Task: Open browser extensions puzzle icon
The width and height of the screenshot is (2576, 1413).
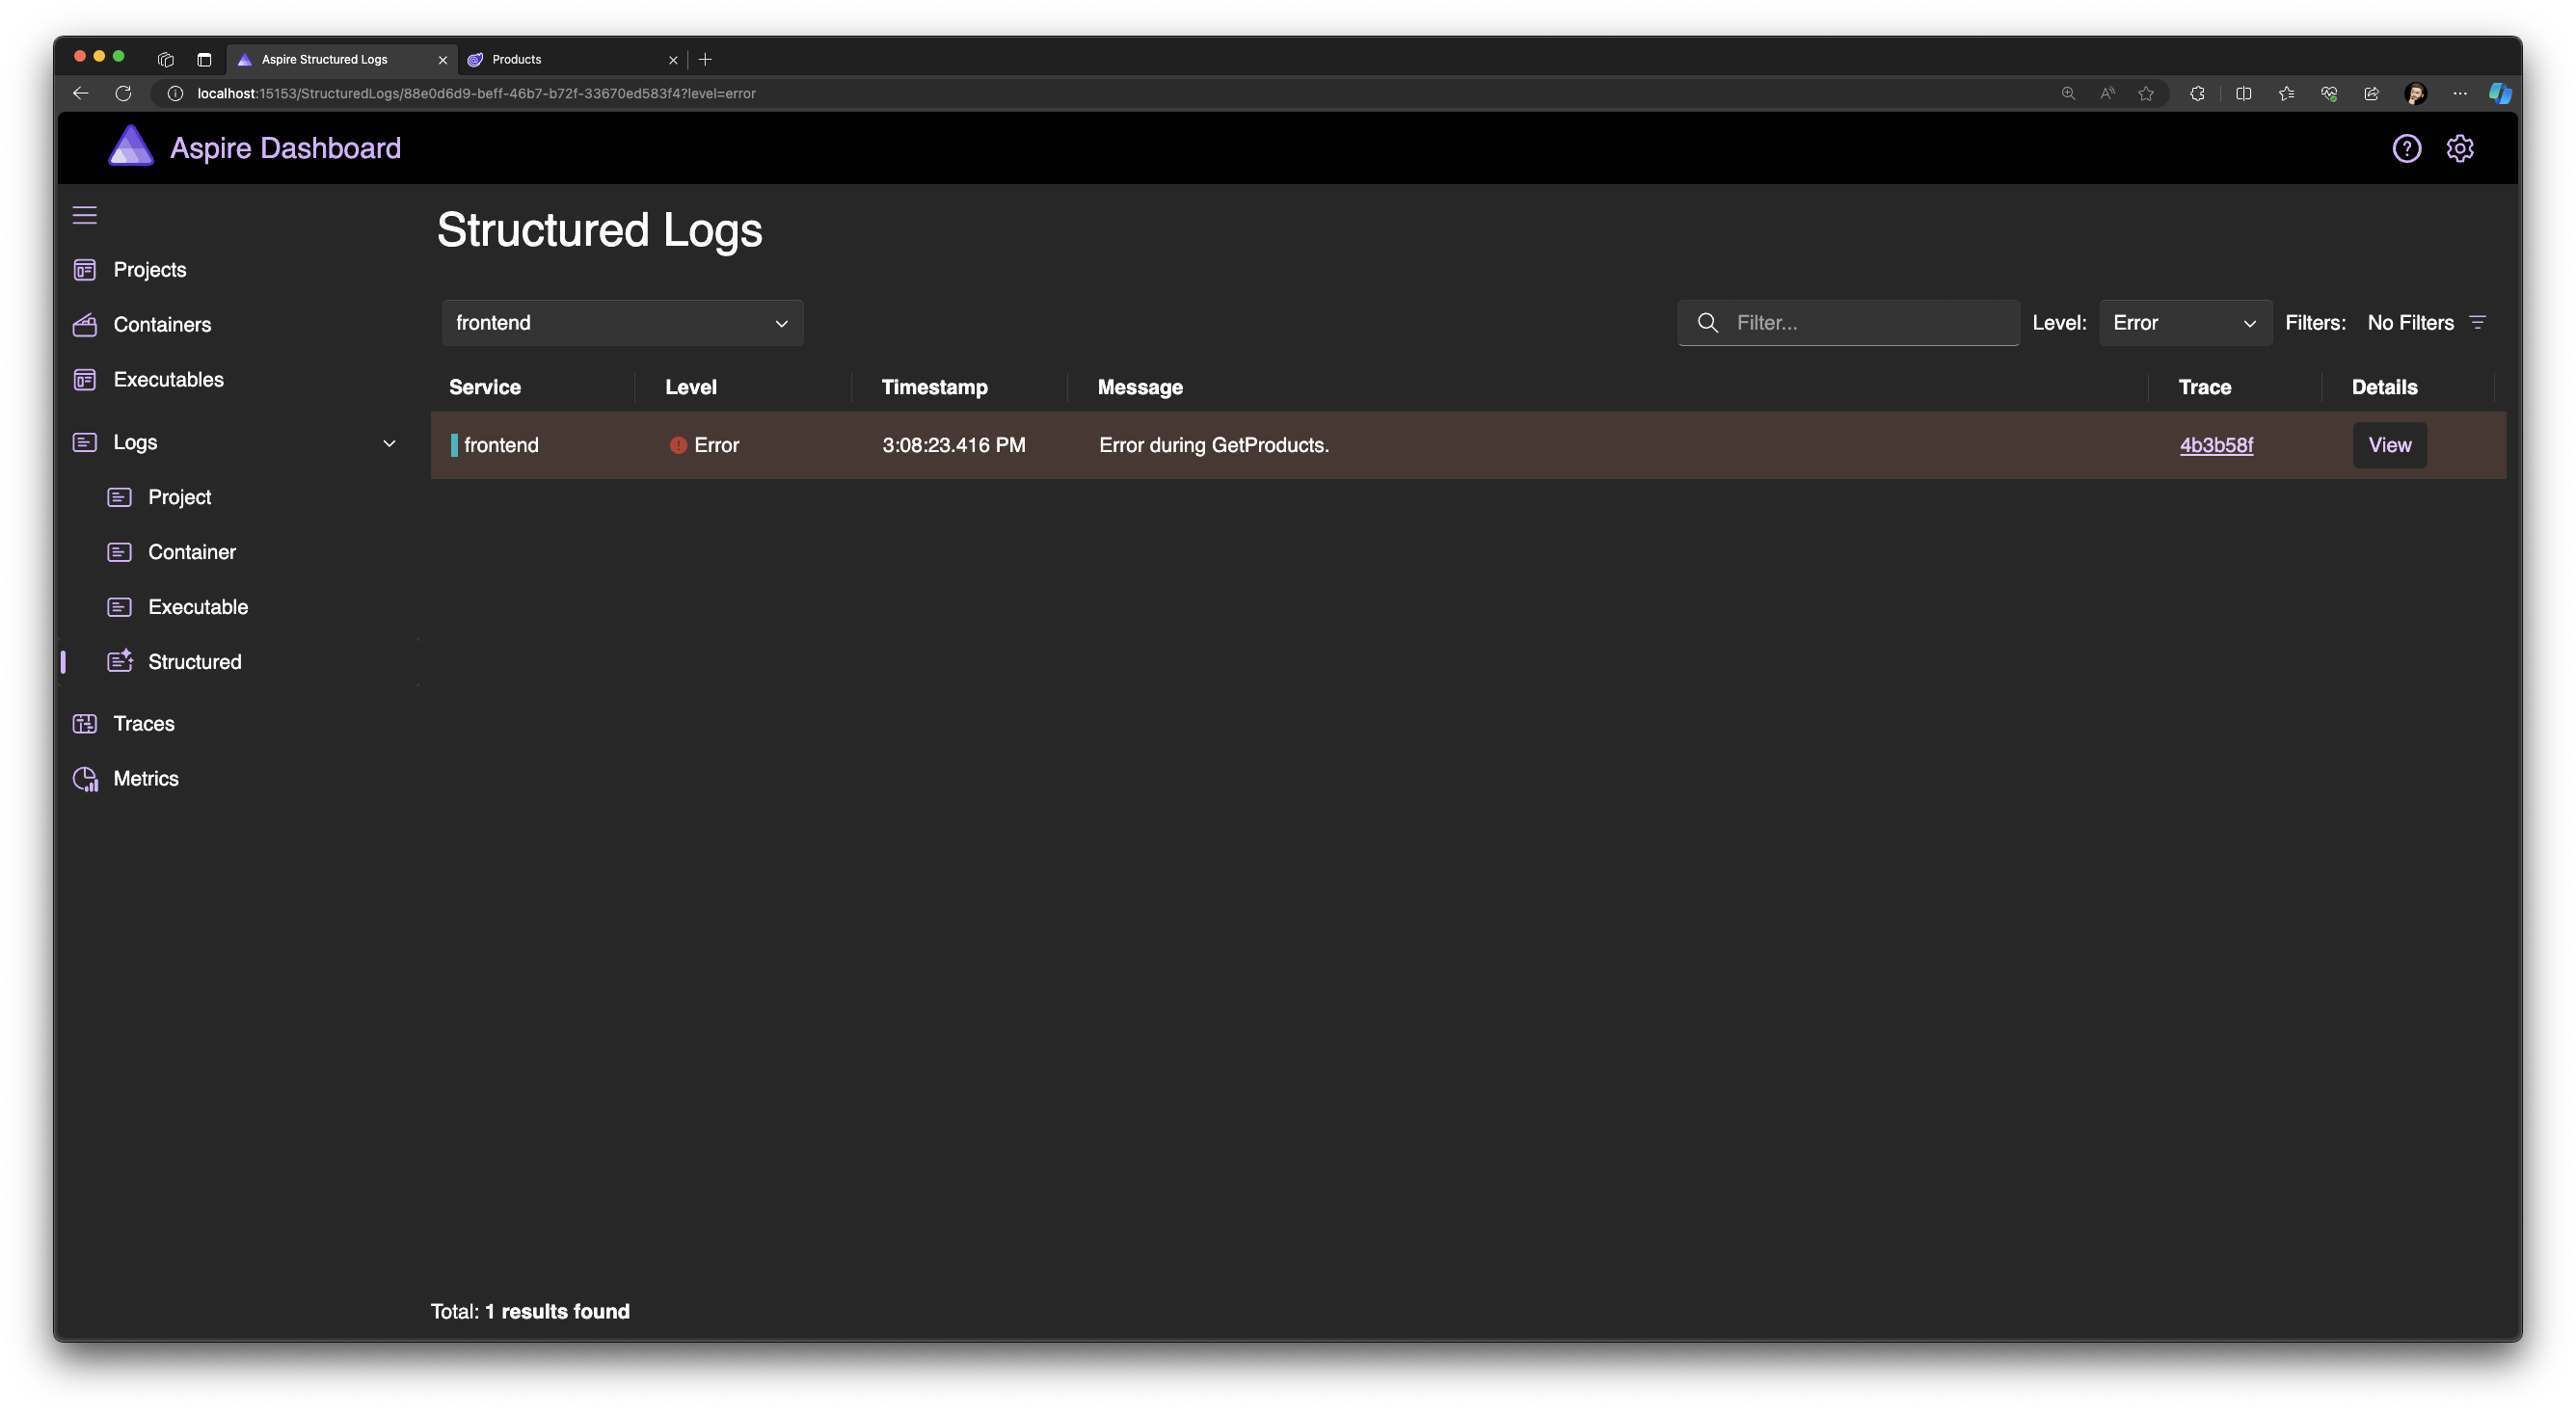Action: [x=2197, y=93]
